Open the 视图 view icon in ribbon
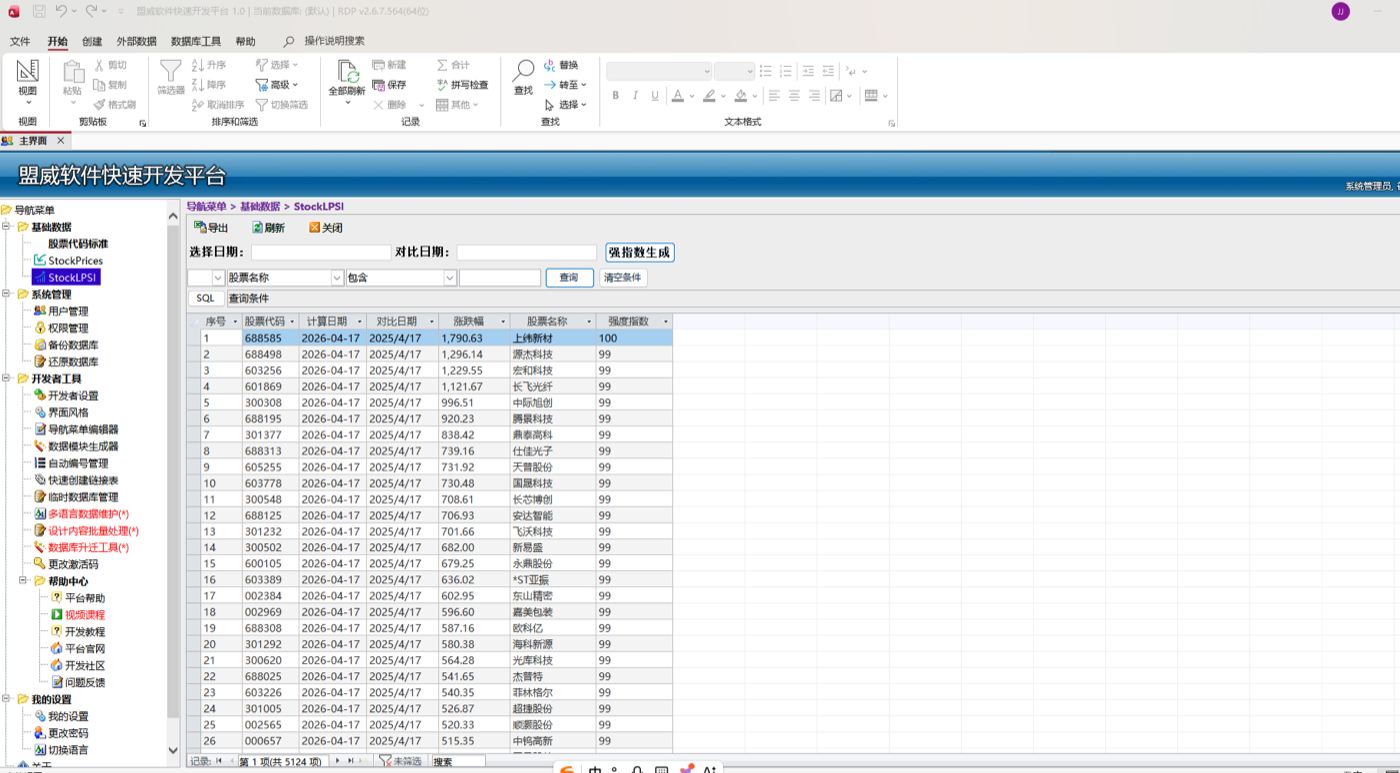The height and width of the screenshot is (773, 1400). (x=27, y=71)
